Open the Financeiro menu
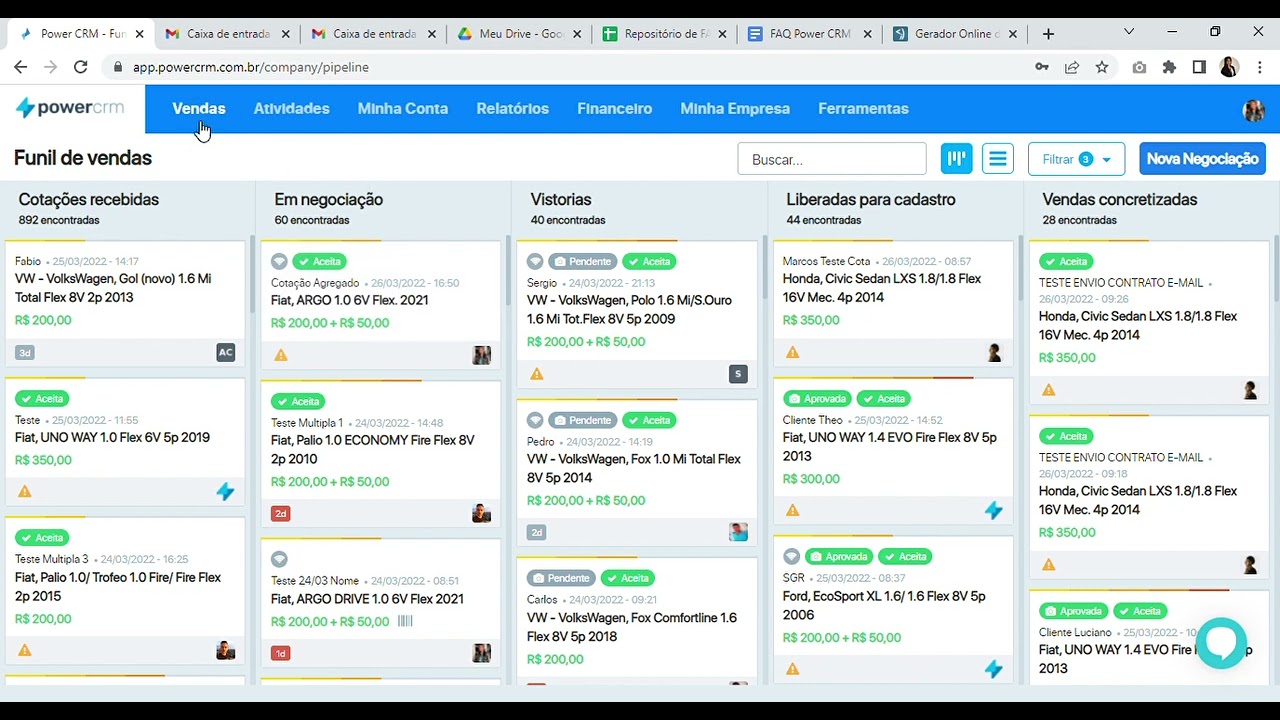 coord(615,108)
